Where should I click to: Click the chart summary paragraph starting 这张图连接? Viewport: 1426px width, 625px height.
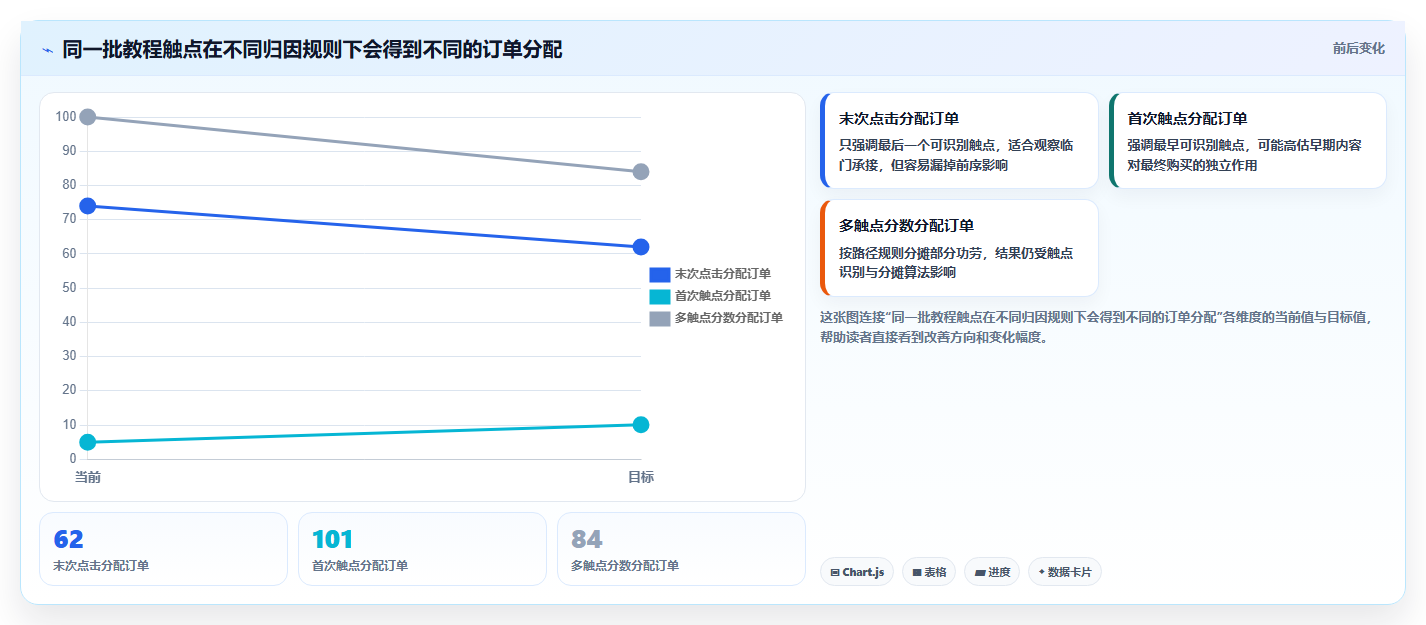(x=1097, y=327)
